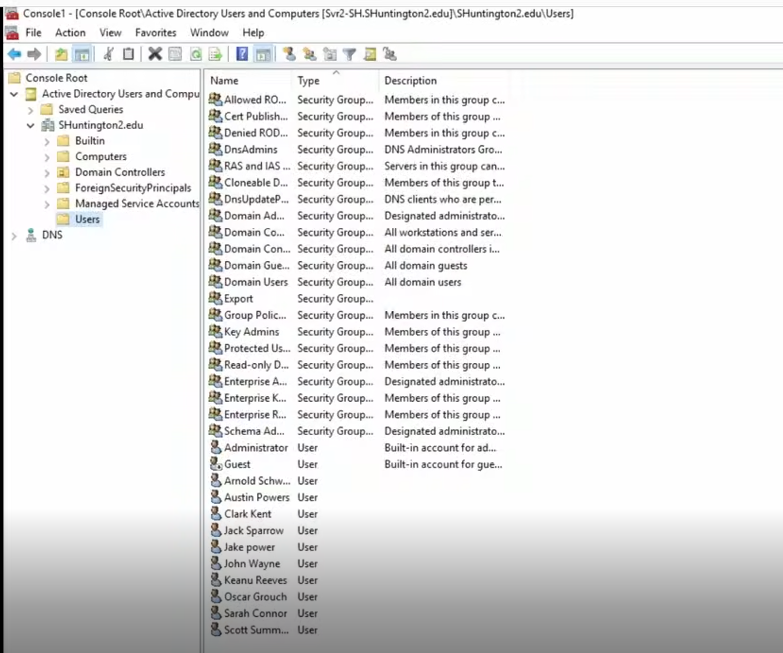The height and width of the screenshot is (653, 783).
Task: Toggle Show/Hide Action Pane toolbar icon
Action: [x=262, y=54]
